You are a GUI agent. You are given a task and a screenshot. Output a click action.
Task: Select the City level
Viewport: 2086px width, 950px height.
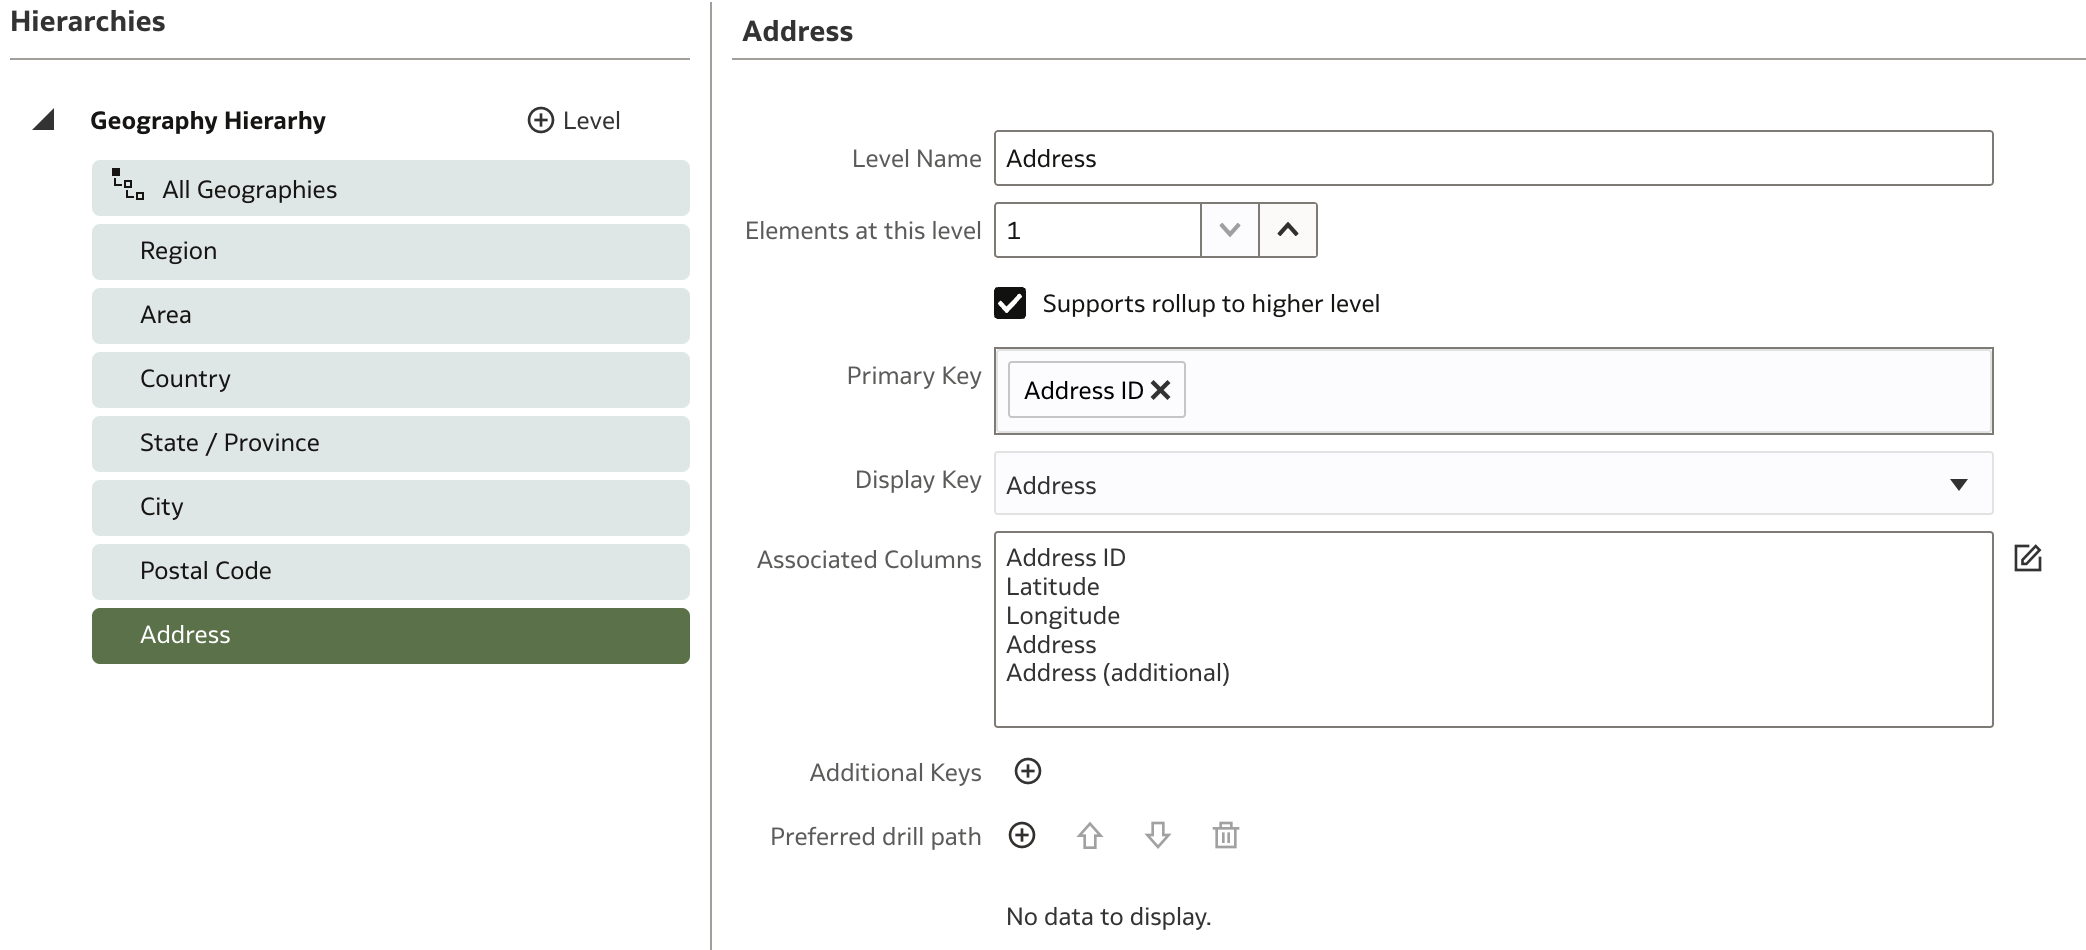pyautogui.click(x=390, y=507)
